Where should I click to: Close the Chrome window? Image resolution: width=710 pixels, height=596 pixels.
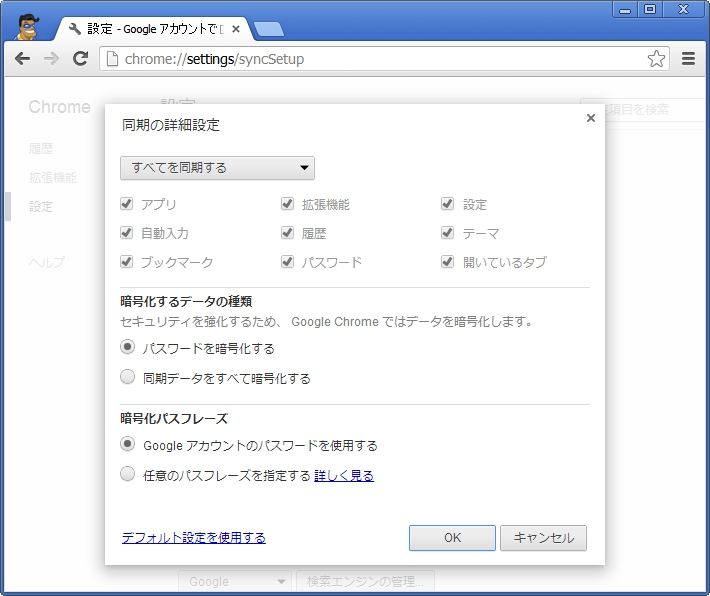click(x=683, y=10)
